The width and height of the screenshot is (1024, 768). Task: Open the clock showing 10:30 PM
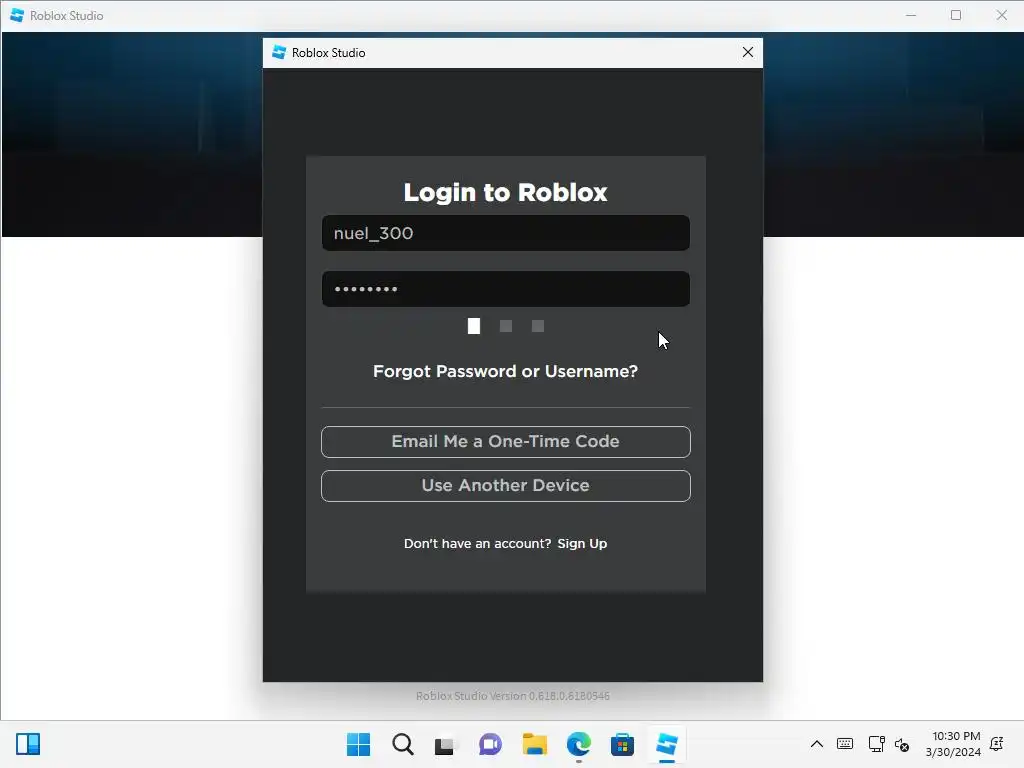click(x=953, y=744)
